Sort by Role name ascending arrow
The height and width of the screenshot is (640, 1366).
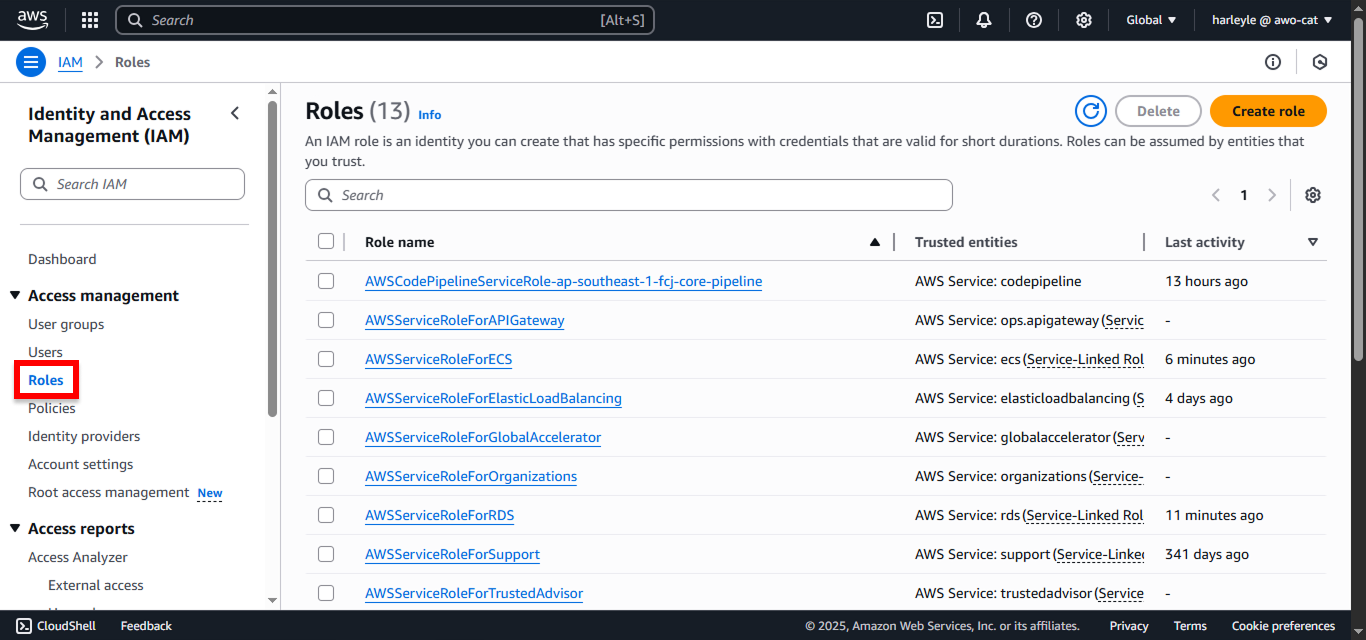pyautogui.click(x=875, y=242)
